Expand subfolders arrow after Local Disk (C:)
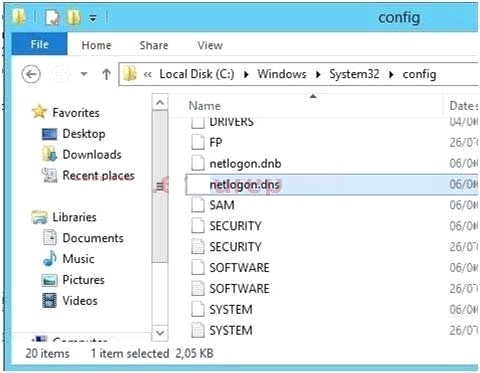Viewport: 480px width, 373px height. pos(246,74)
